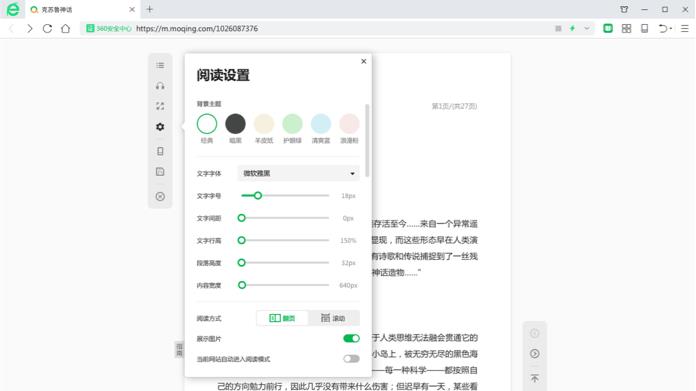
Task: Click the undo closed tab arrow
Action: tap(664, 28)
